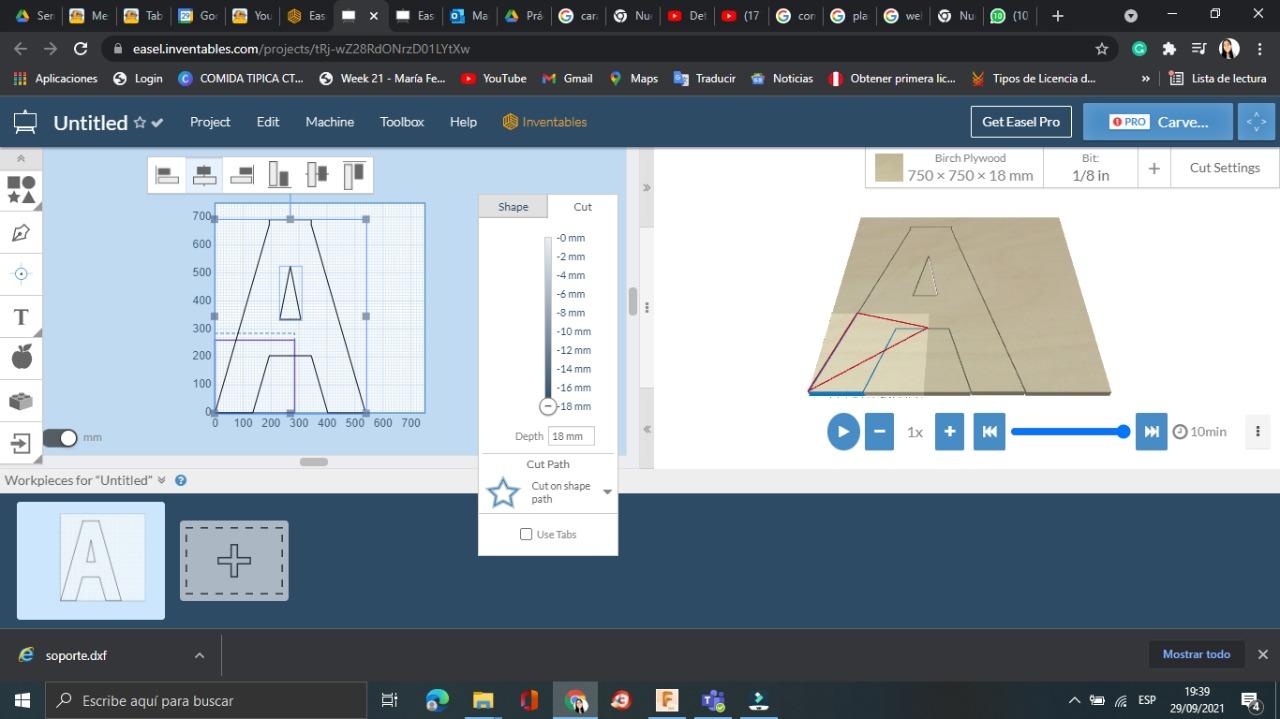Collapse the left tool sidebar chevron
The width and height of the screenshot is (1280, 719).
pyautogui.click(x=21, y=159)
